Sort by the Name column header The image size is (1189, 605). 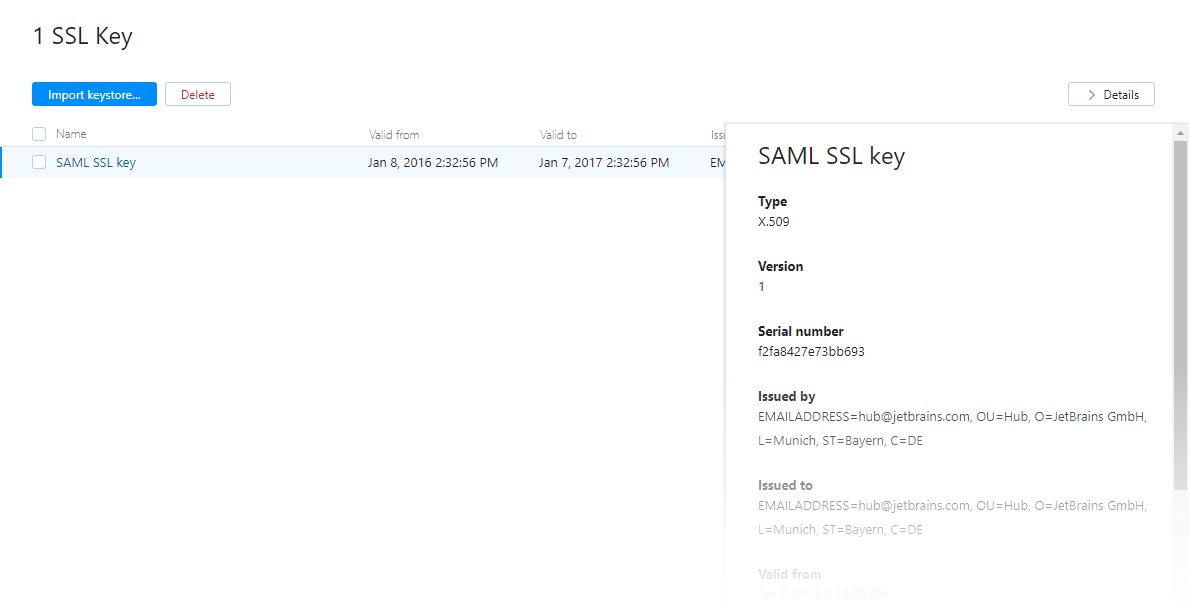coord(71,134)
